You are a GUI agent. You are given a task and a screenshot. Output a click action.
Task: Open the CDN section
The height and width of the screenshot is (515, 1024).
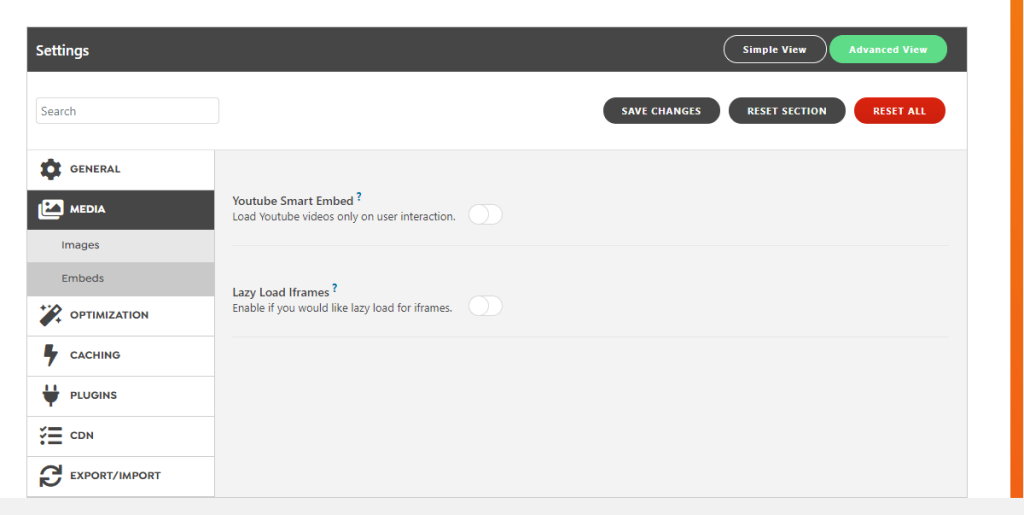pyautogui.click(x=121, y=436)
